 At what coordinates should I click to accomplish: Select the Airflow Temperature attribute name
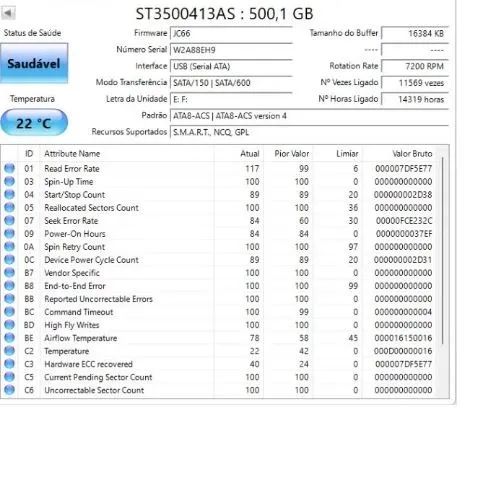click(x=81, y=338)
